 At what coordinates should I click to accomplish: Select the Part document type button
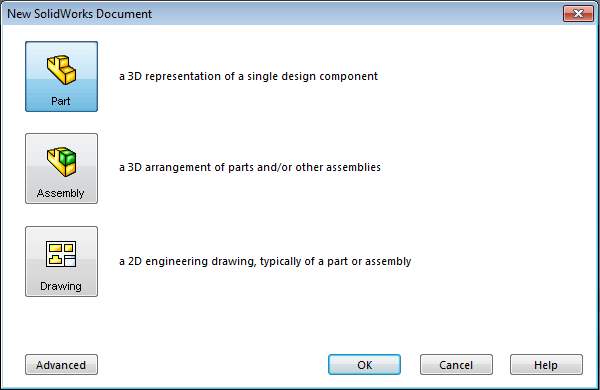tap(62, 77)
